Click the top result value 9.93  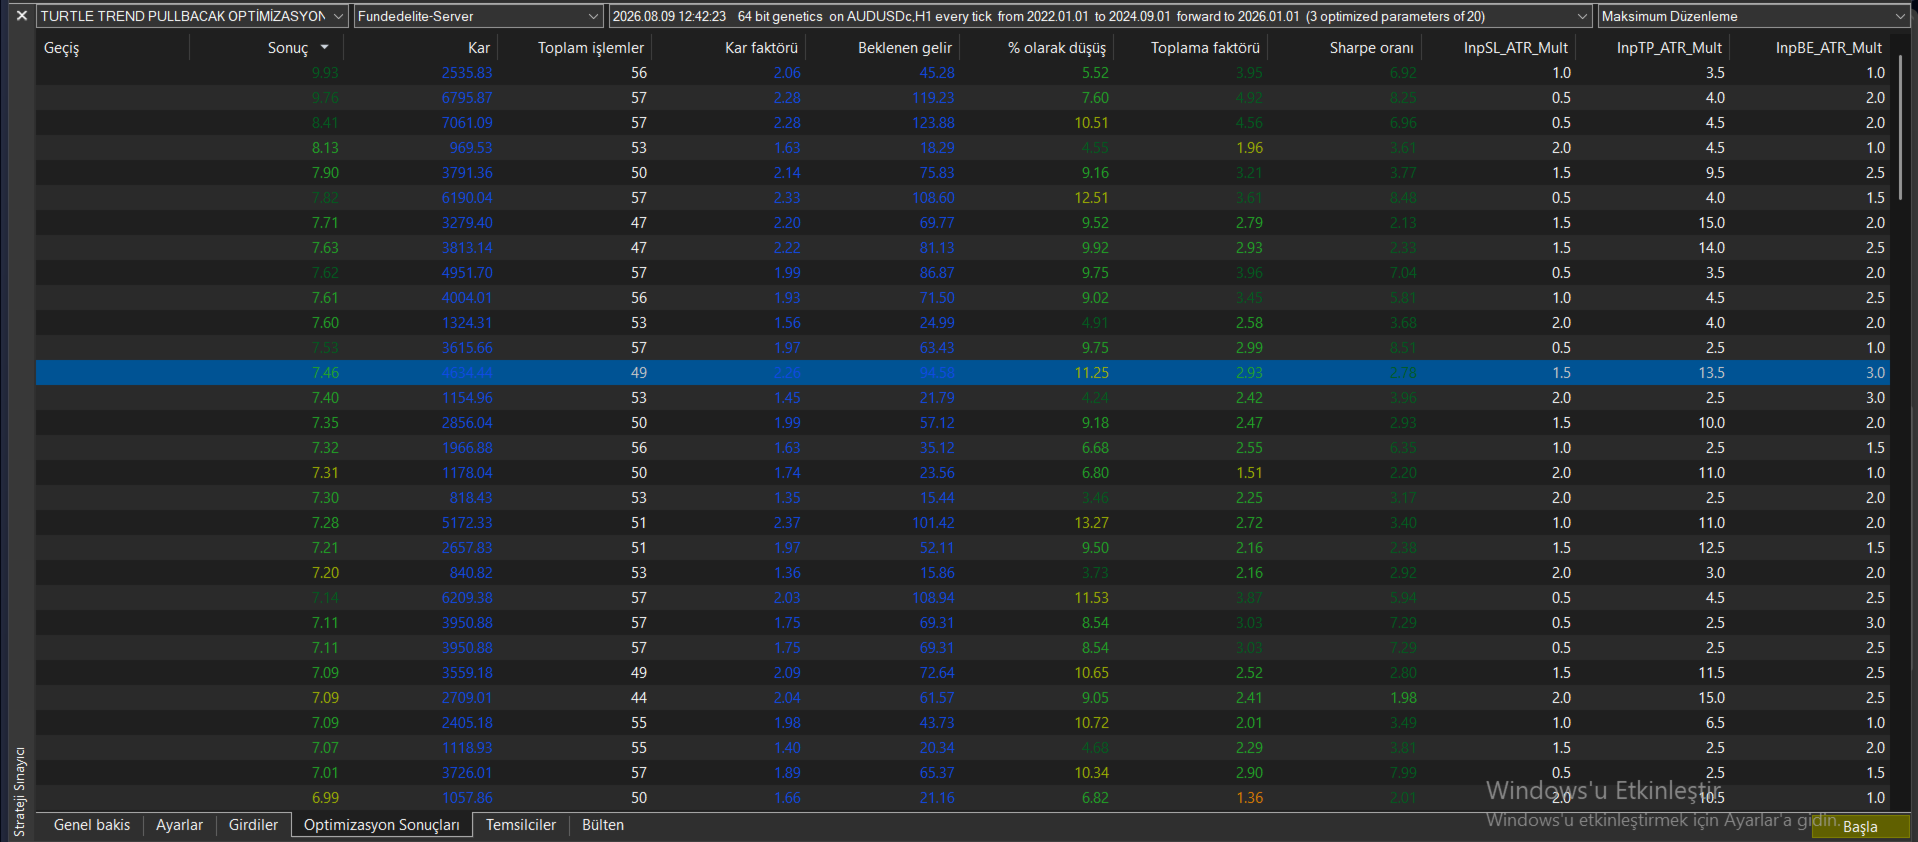coord(325,73)
